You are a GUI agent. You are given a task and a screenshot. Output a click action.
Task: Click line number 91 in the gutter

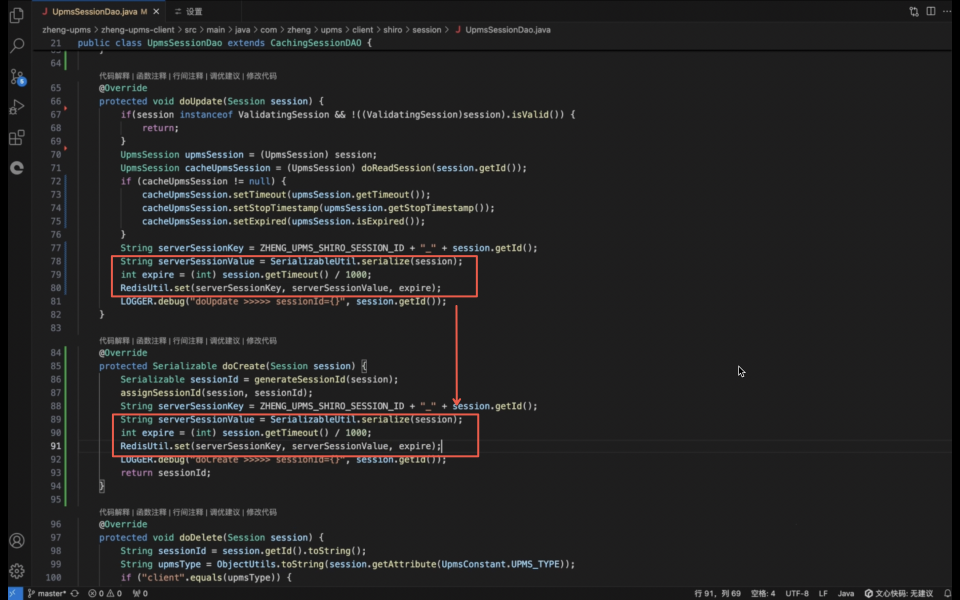point(56,446)
